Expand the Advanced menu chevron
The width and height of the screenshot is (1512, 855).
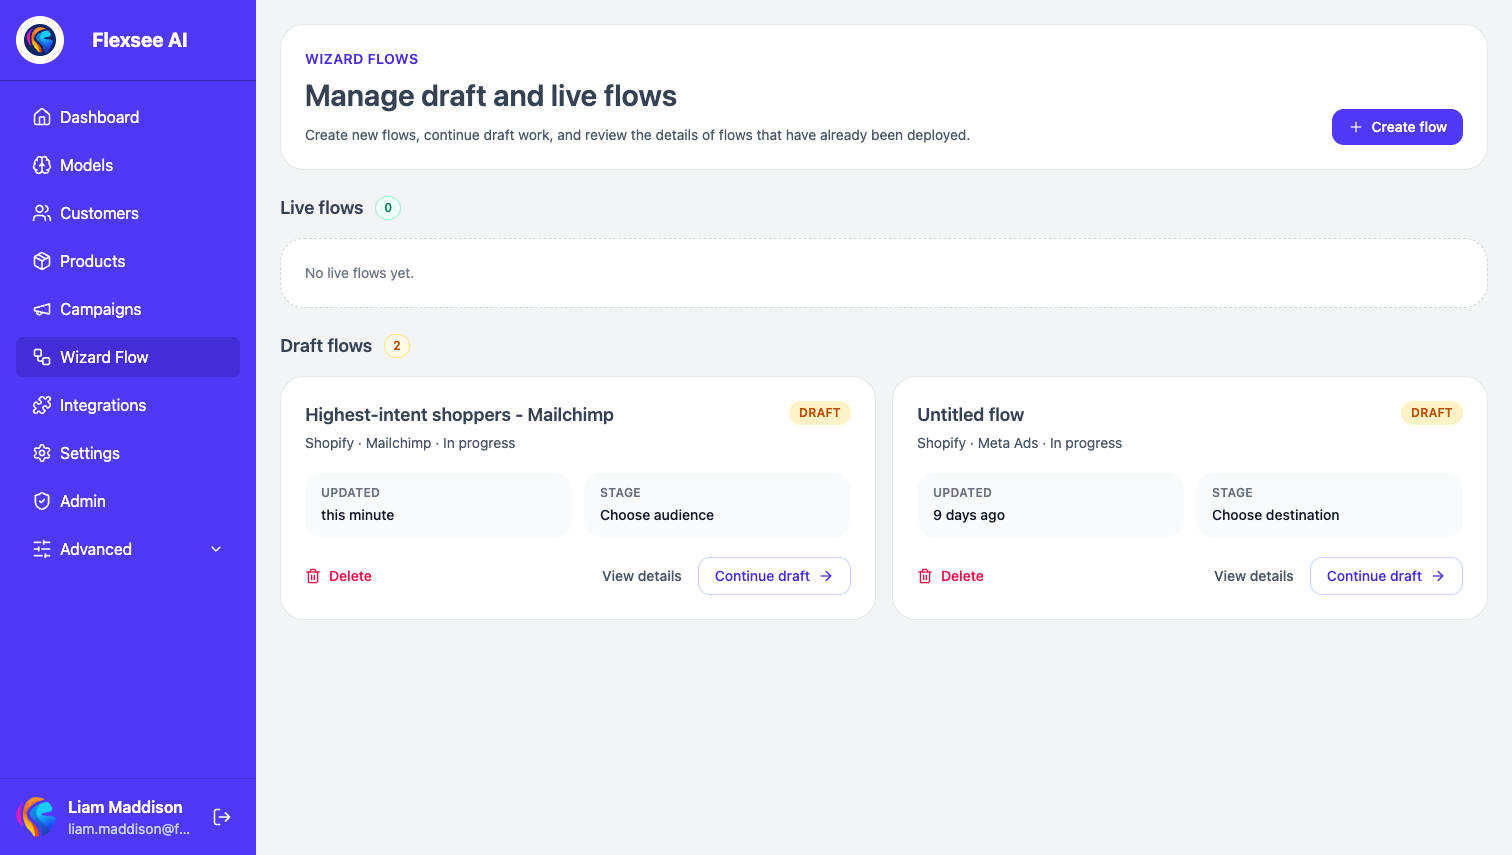(216, 549)
